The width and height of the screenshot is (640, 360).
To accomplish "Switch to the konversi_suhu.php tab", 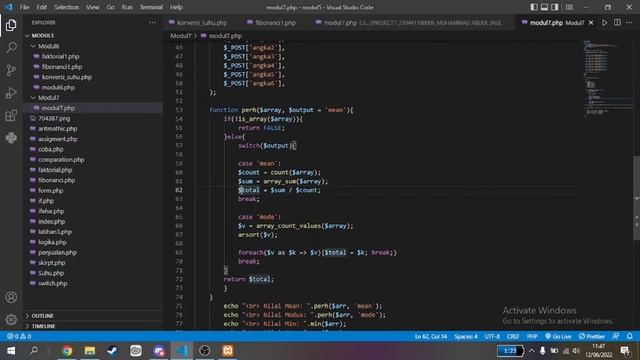I will (x=198, y=23).
